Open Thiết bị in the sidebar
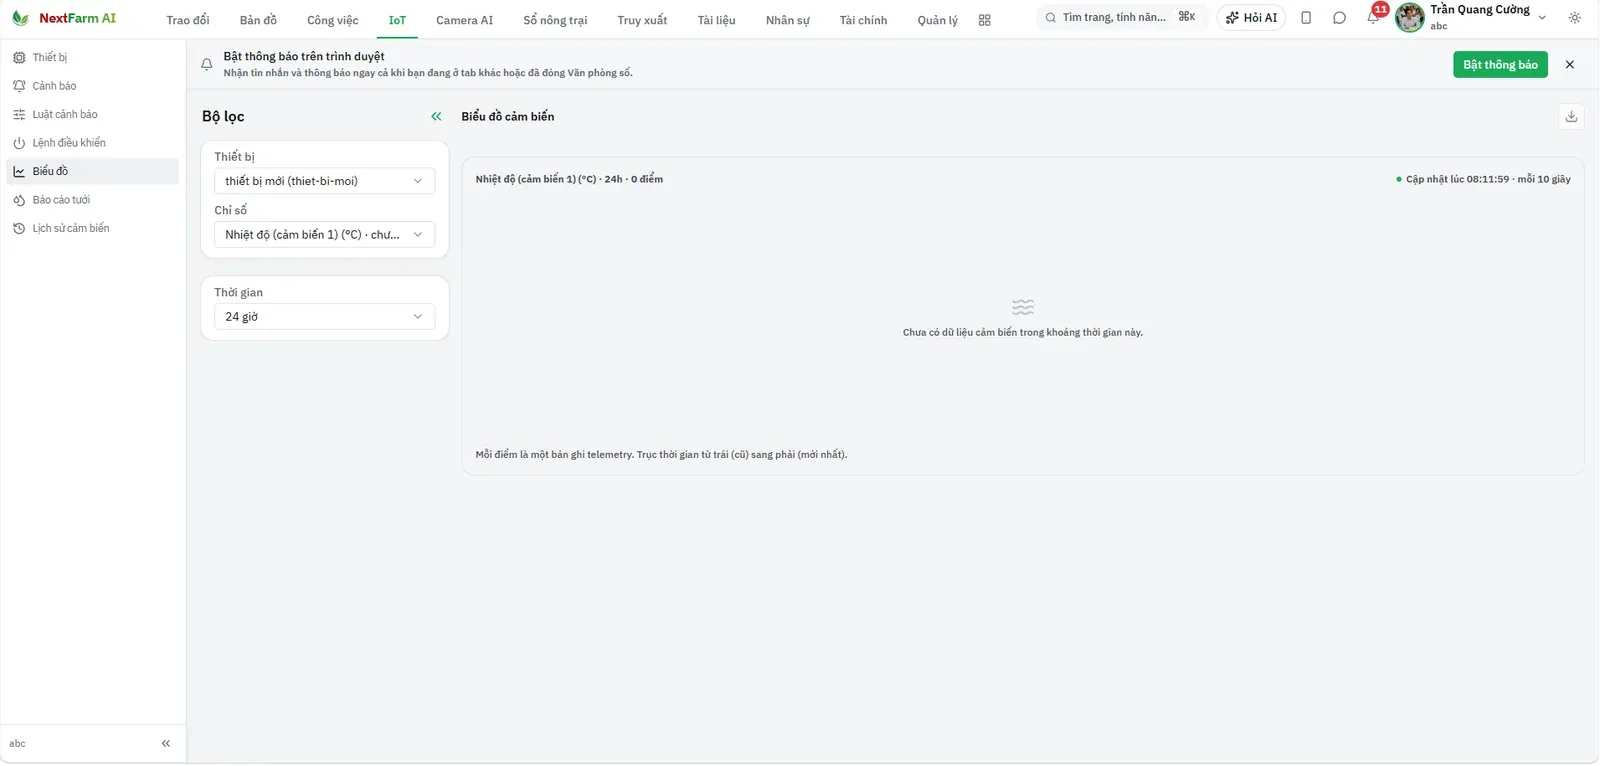The width and height of the screenshot is (1600, 766). [x=93, y=58]
